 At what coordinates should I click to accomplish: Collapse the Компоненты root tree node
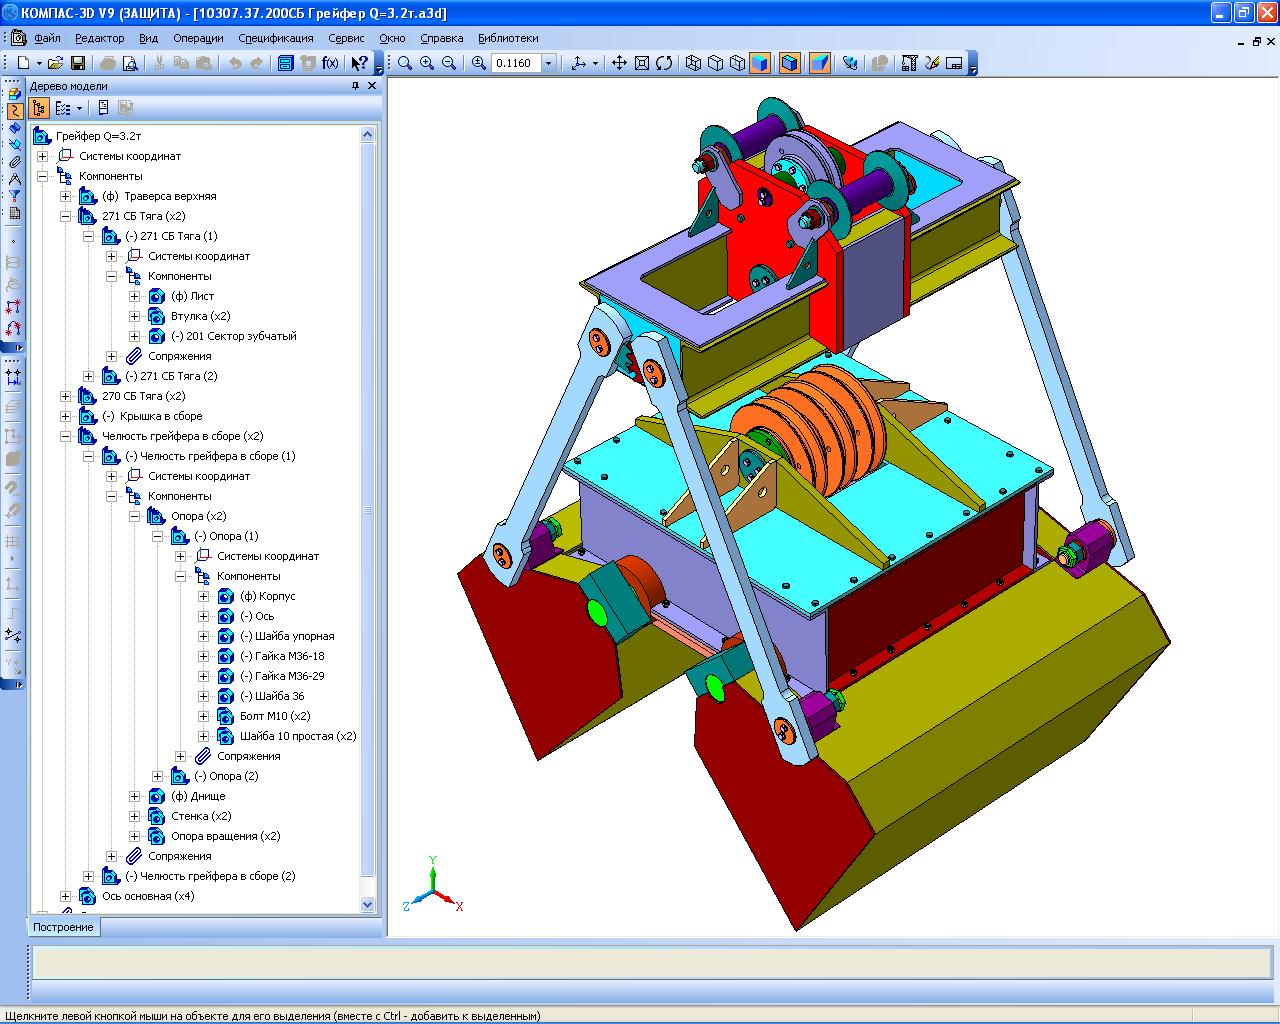click(x=42, y=176)
